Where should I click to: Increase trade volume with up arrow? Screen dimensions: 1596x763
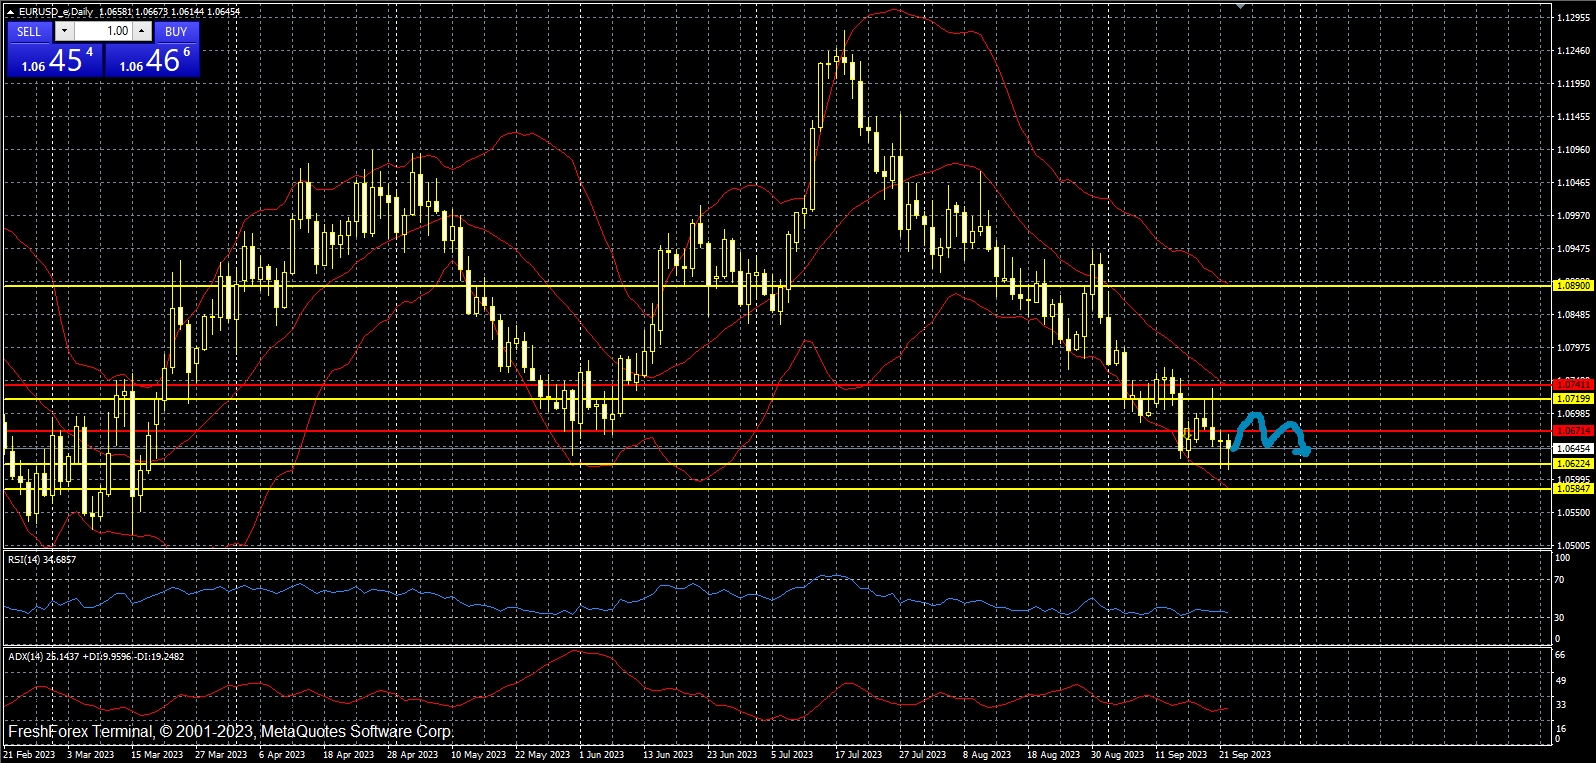click(142, 31)
